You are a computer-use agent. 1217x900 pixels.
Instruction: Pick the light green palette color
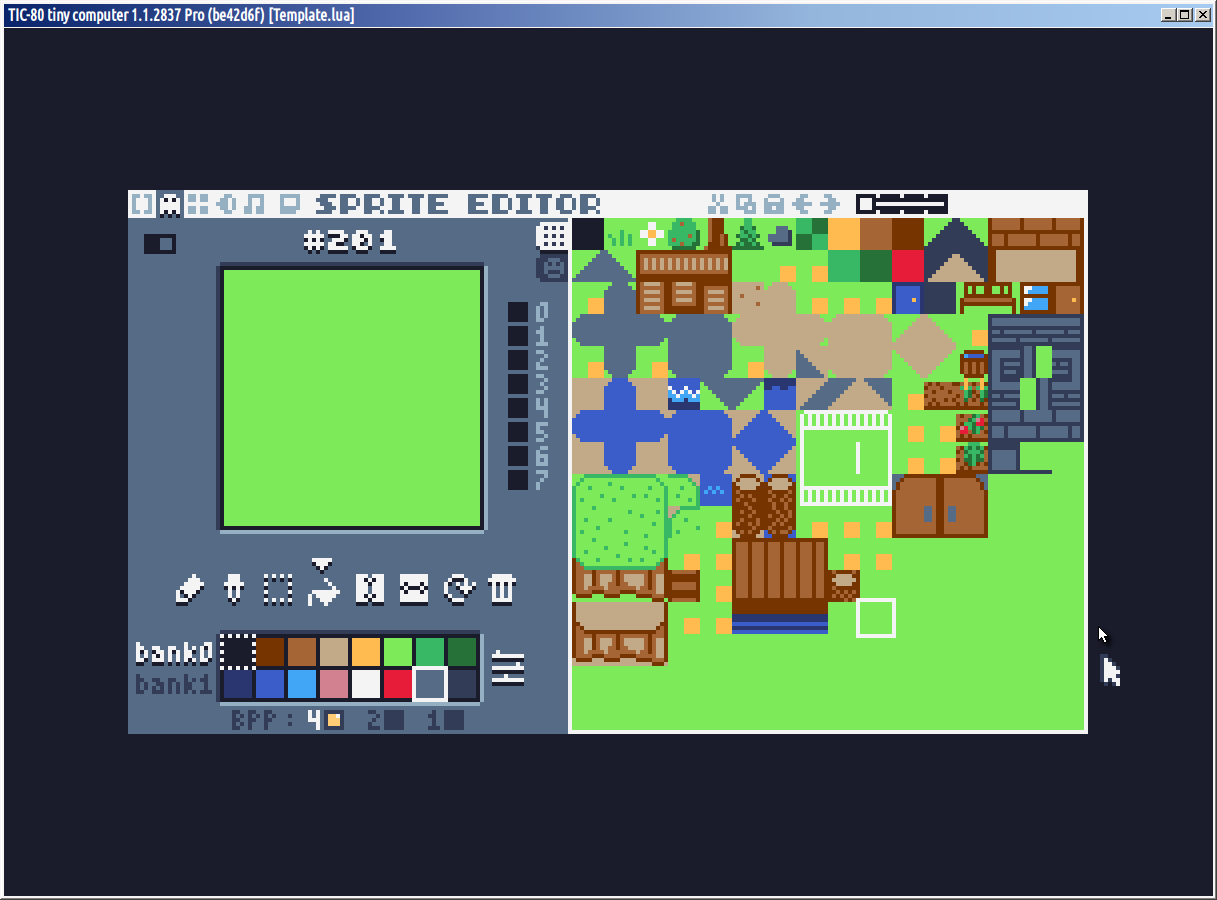(x=398, y=652)
